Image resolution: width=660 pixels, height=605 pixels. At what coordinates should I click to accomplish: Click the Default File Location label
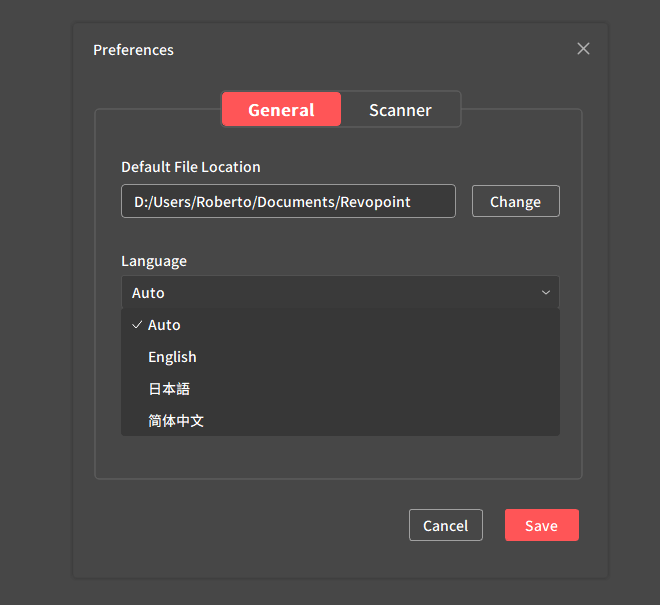190,167
